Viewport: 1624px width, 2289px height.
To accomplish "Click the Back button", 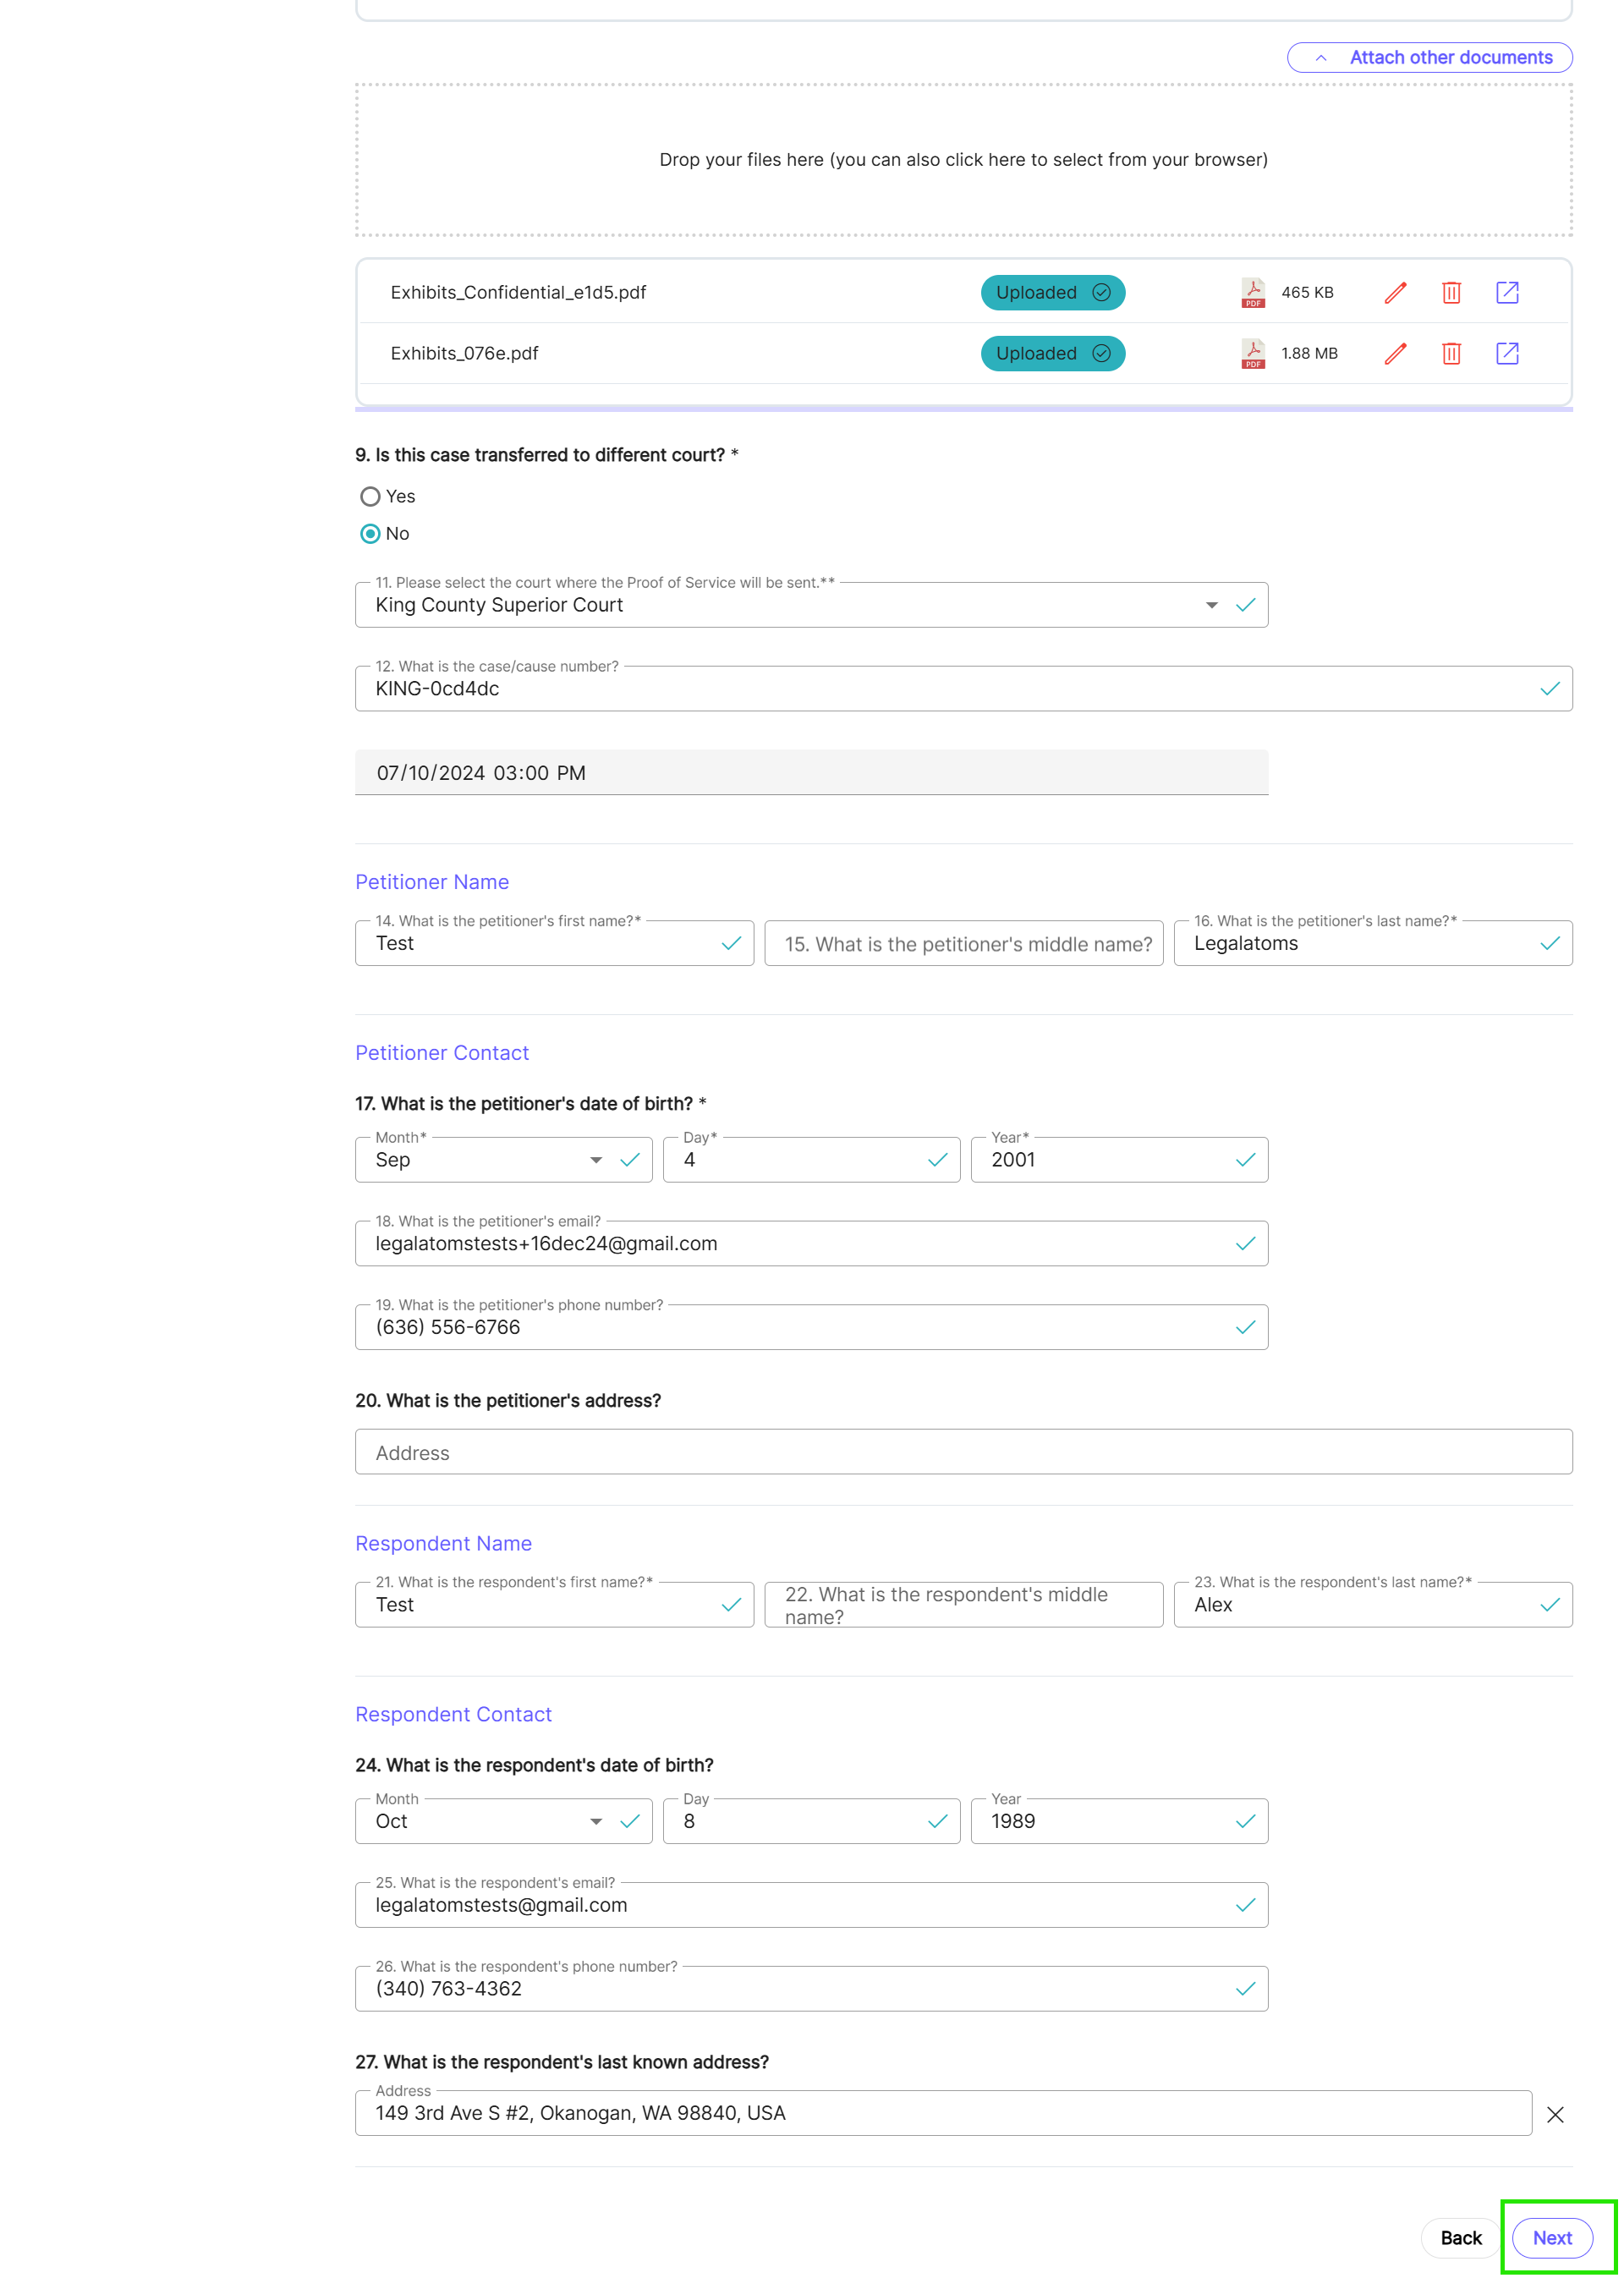I will point(1460,2238).
